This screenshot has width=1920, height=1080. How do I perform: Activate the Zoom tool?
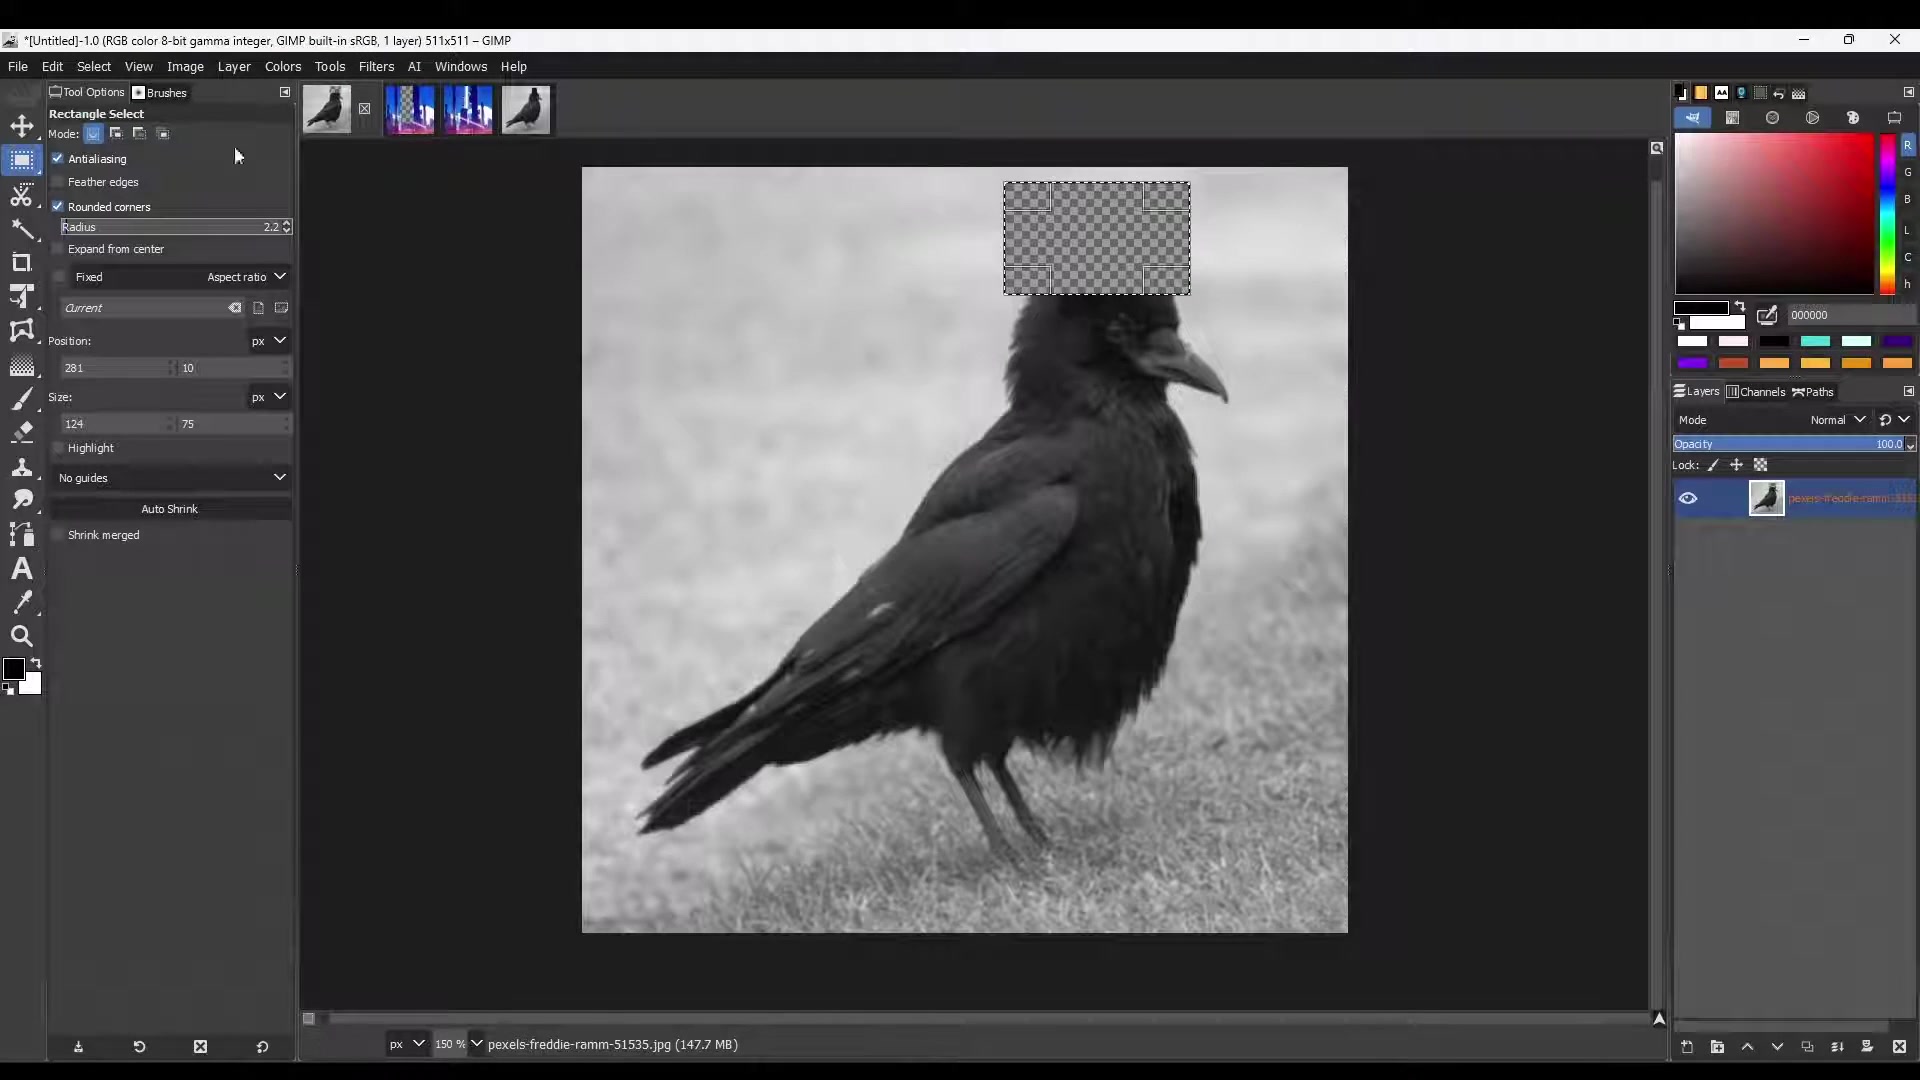[22, 637]
